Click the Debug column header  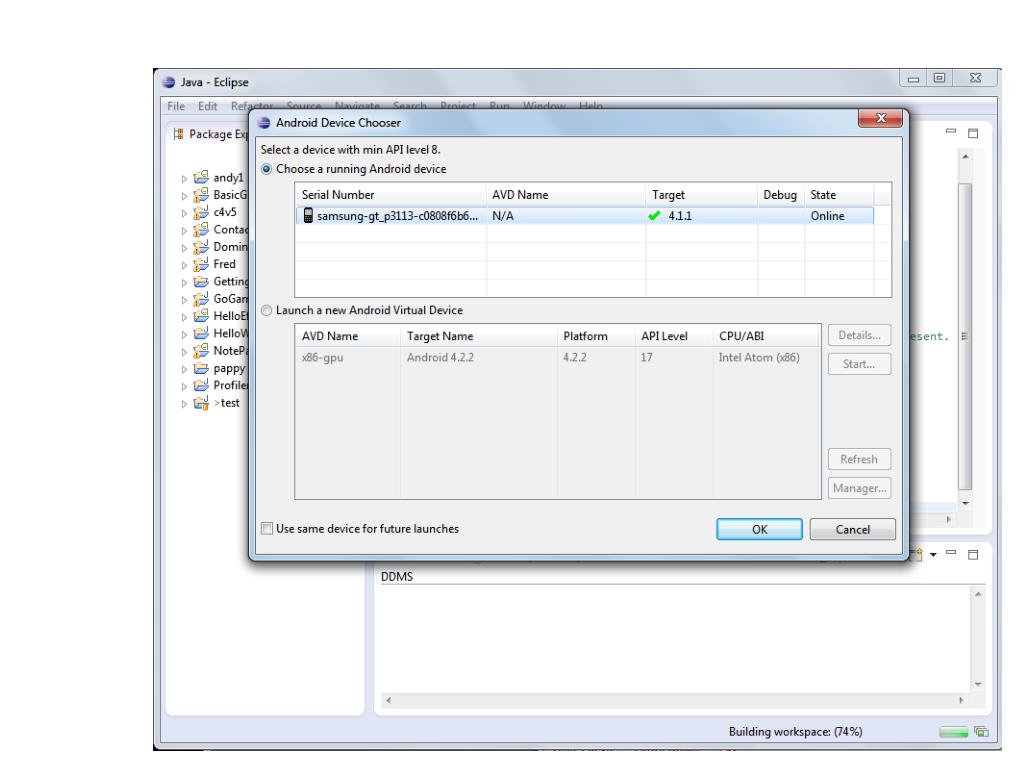tap(781, 195)
